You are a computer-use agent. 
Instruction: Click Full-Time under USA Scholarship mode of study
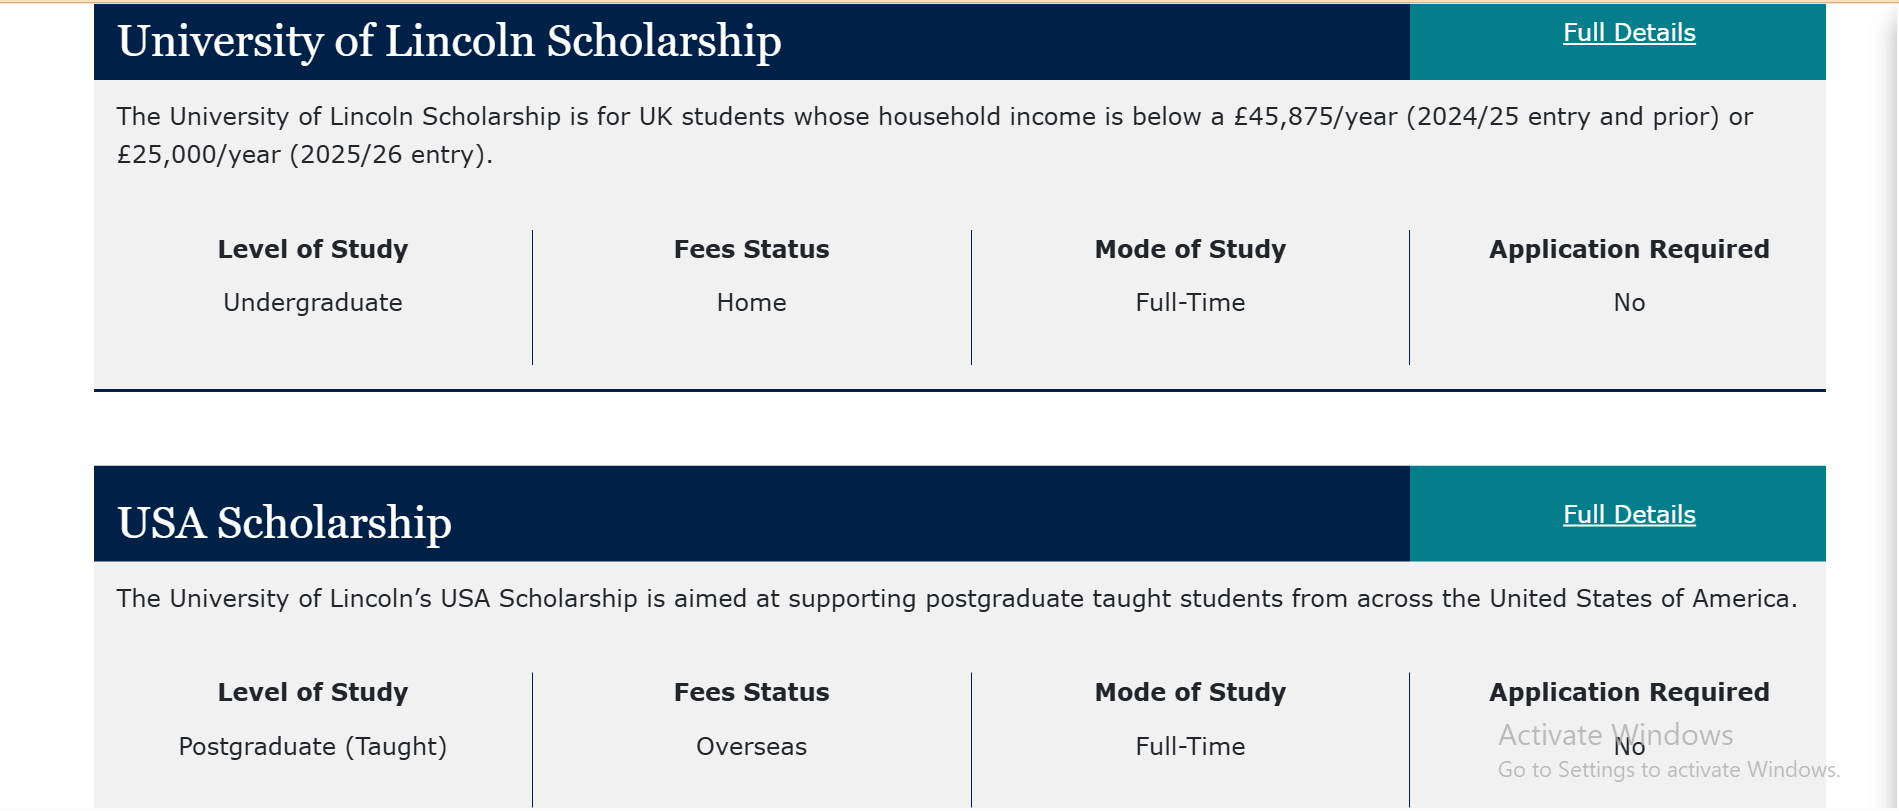coord(1190,746)
